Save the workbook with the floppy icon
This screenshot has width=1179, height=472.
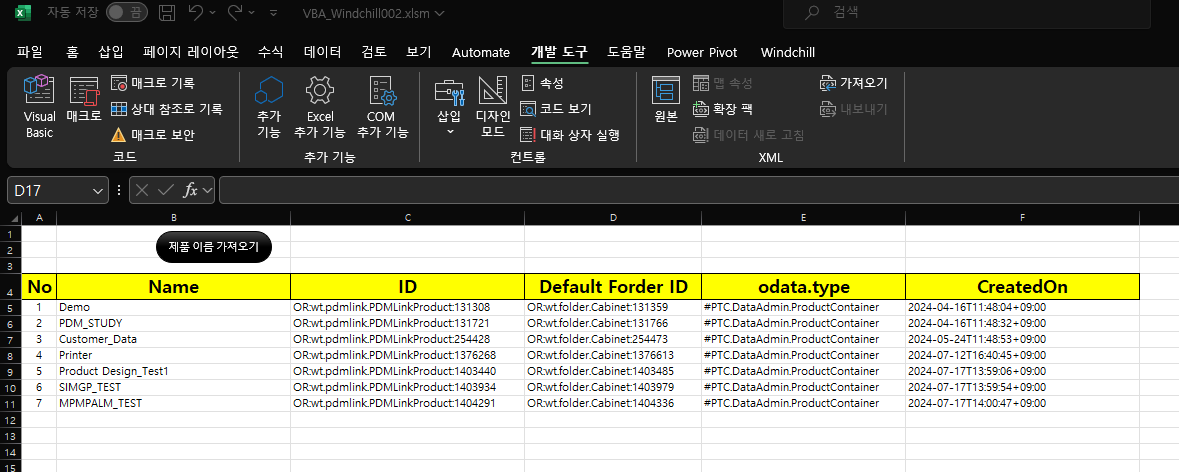coord(167,13)
